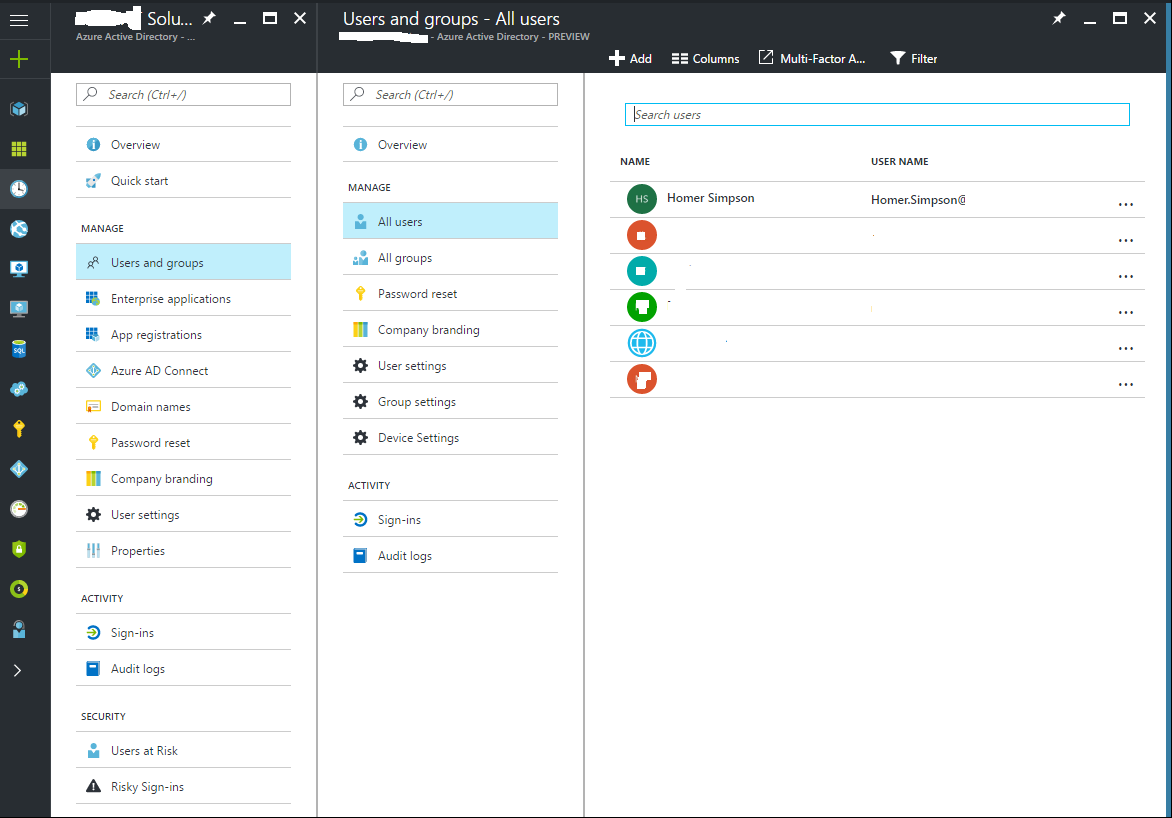Open the ellipsis menu for Homer Simpson
The width and height of the screenshot is (1172, 818).
point(1126,204)
